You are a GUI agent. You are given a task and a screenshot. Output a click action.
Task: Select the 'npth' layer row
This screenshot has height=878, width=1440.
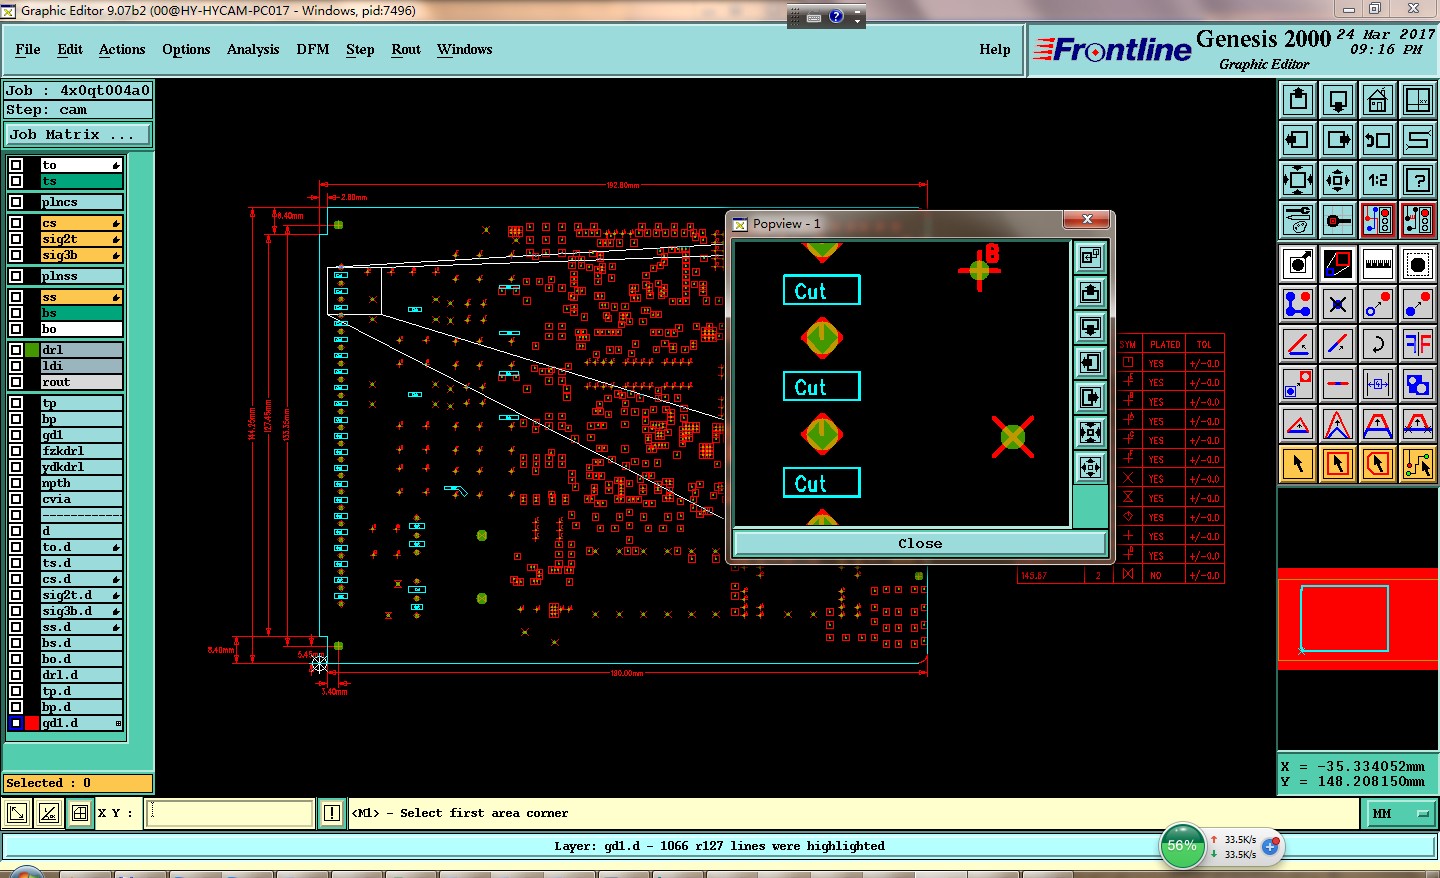(81, 483)
